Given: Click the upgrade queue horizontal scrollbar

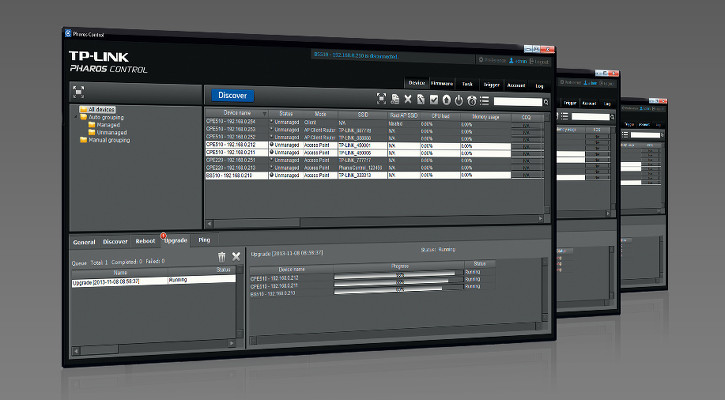Looking at the screenshot, I should tap(154, 347).
